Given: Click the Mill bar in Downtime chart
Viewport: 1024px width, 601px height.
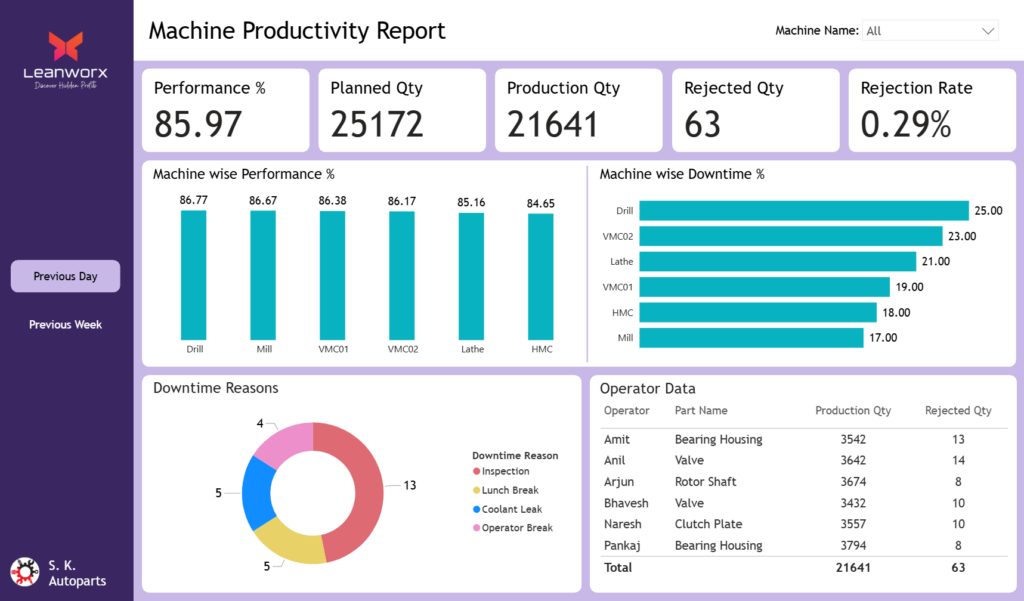Looking at the screenshot, I should 750,338.
